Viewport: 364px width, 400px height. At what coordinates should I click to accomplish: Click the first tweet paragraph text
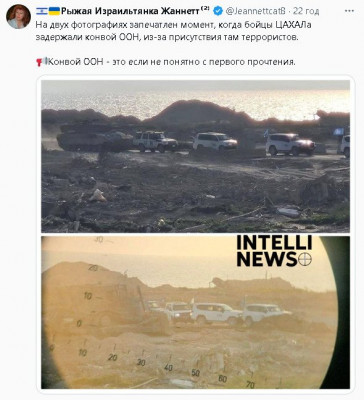tap(173, 31)
